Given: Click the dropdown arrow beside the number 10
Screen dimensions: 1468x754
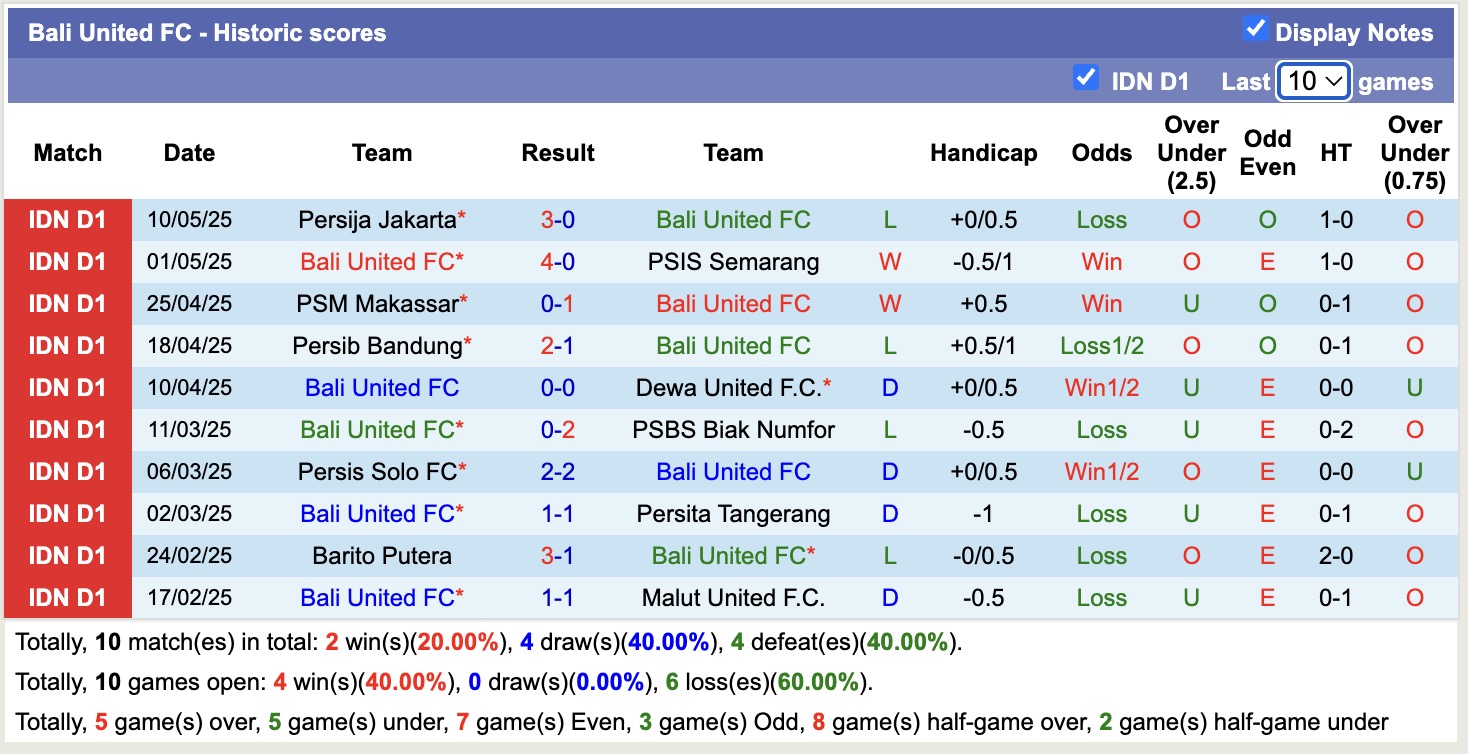Looking at the screenshot, I should [1331, 79].
